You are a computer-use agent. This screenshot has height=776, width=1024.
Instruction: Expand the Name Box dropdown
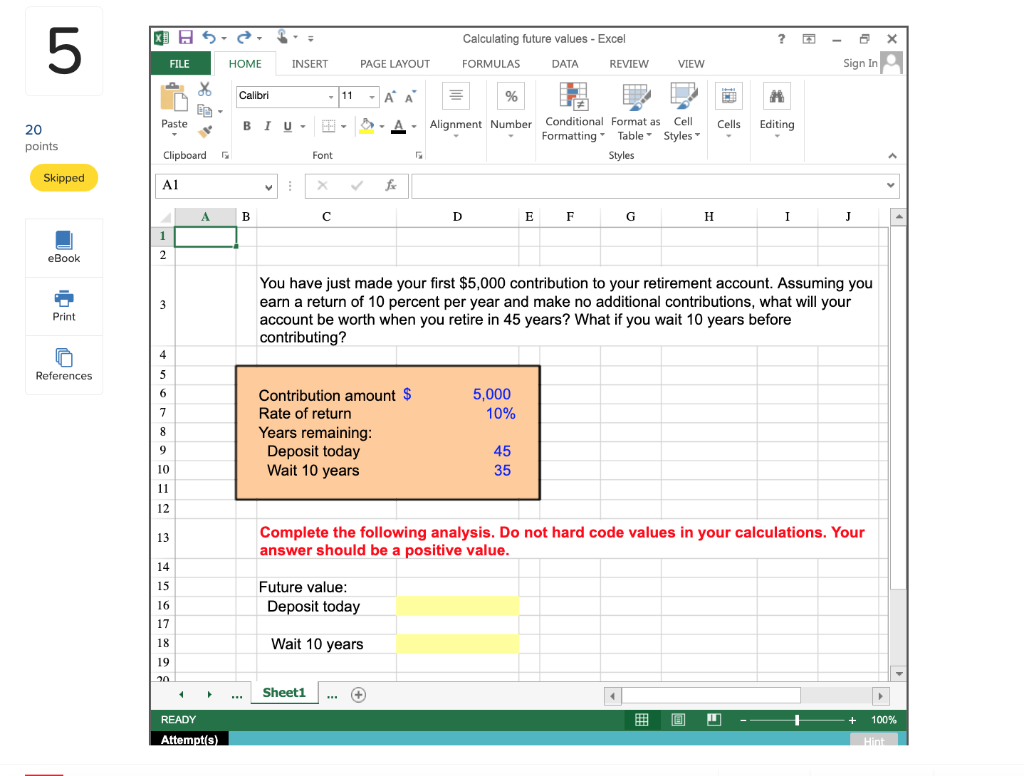click(x=268, y=187)
